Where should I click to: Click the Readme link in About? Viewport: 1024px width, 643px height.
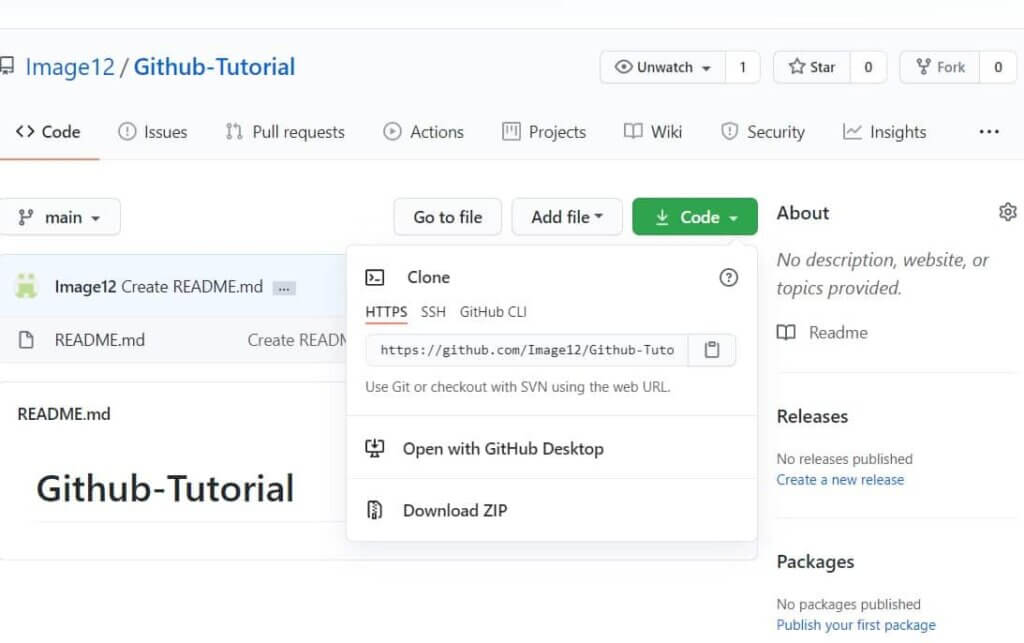[838, 332]
